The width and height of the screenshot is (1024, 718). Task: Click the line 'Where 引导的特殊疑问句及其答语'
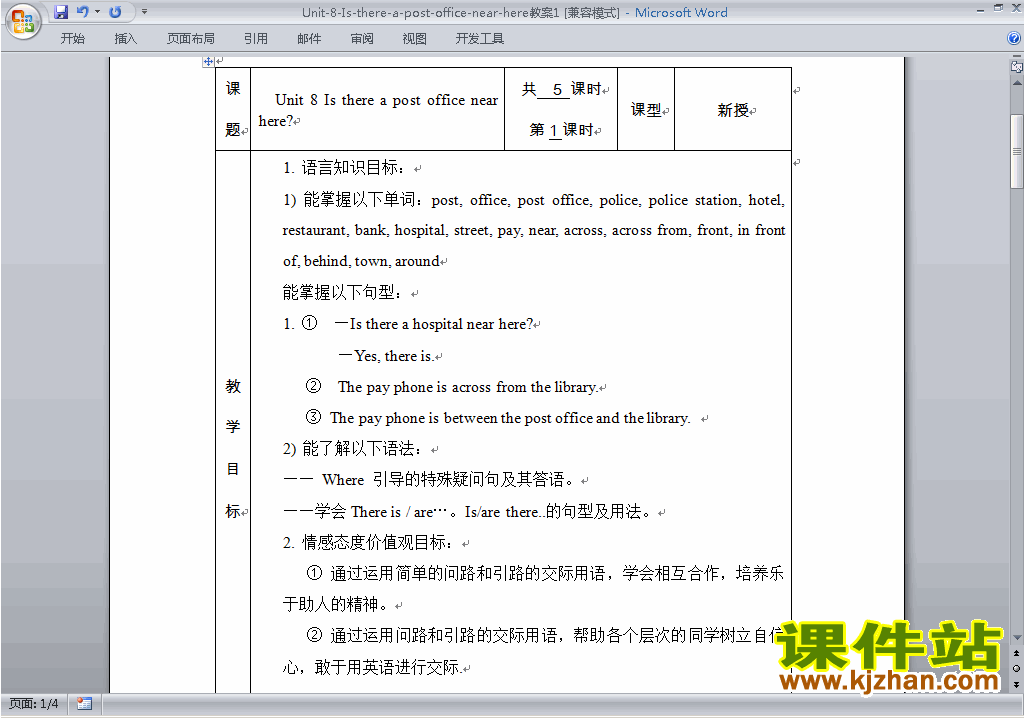pos(448,480)
